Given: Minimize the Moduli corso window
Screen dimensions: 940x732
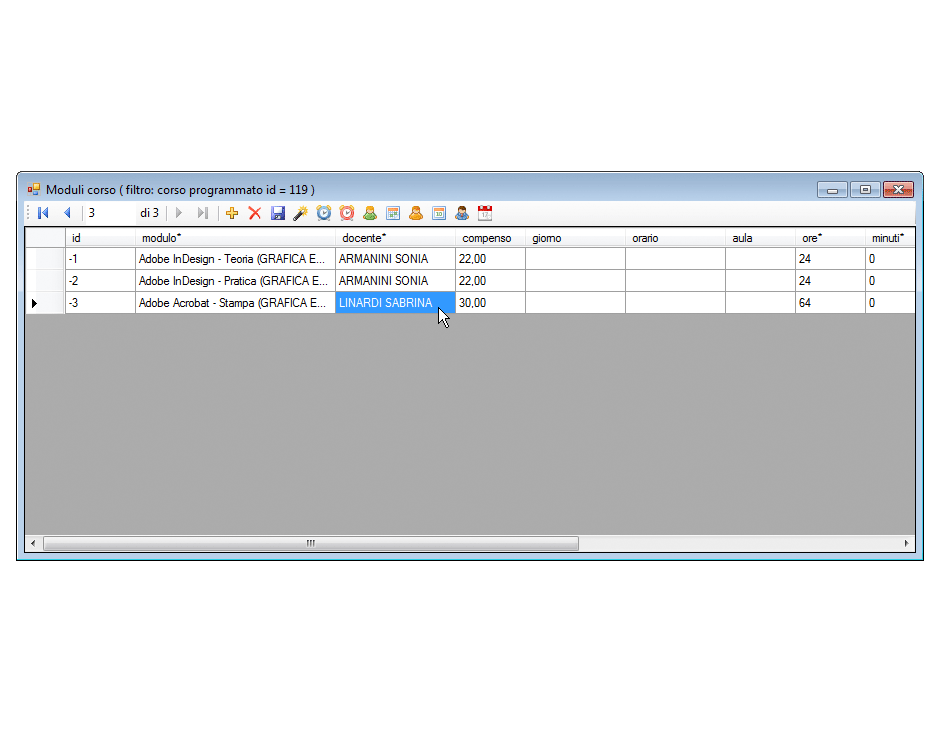Looking at the screenshot, I should (x=832, y=189).
